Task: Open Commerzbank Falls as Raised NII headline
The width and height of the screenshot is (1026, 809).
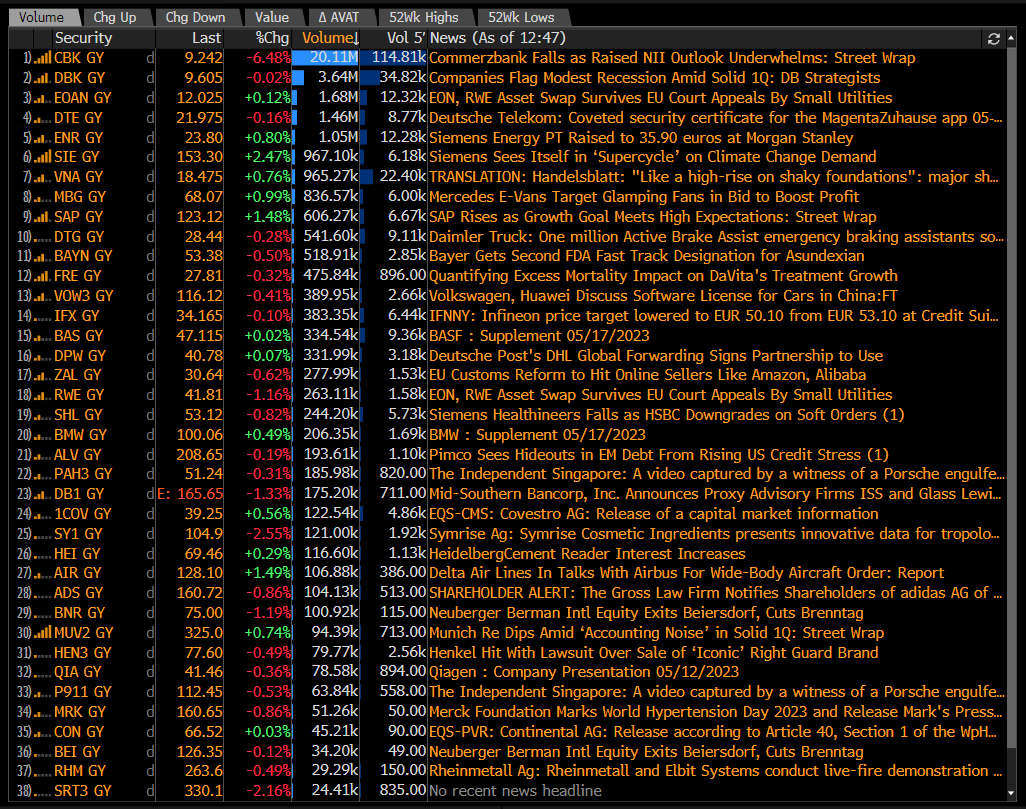Action: (672, 58)
